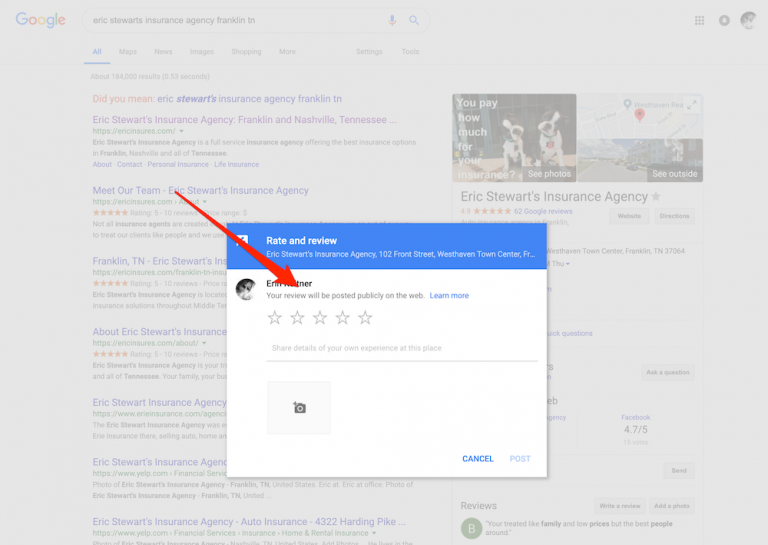Select the second rating star
The width and height of the screenshot is (768, 545).
tap(297, 318)
